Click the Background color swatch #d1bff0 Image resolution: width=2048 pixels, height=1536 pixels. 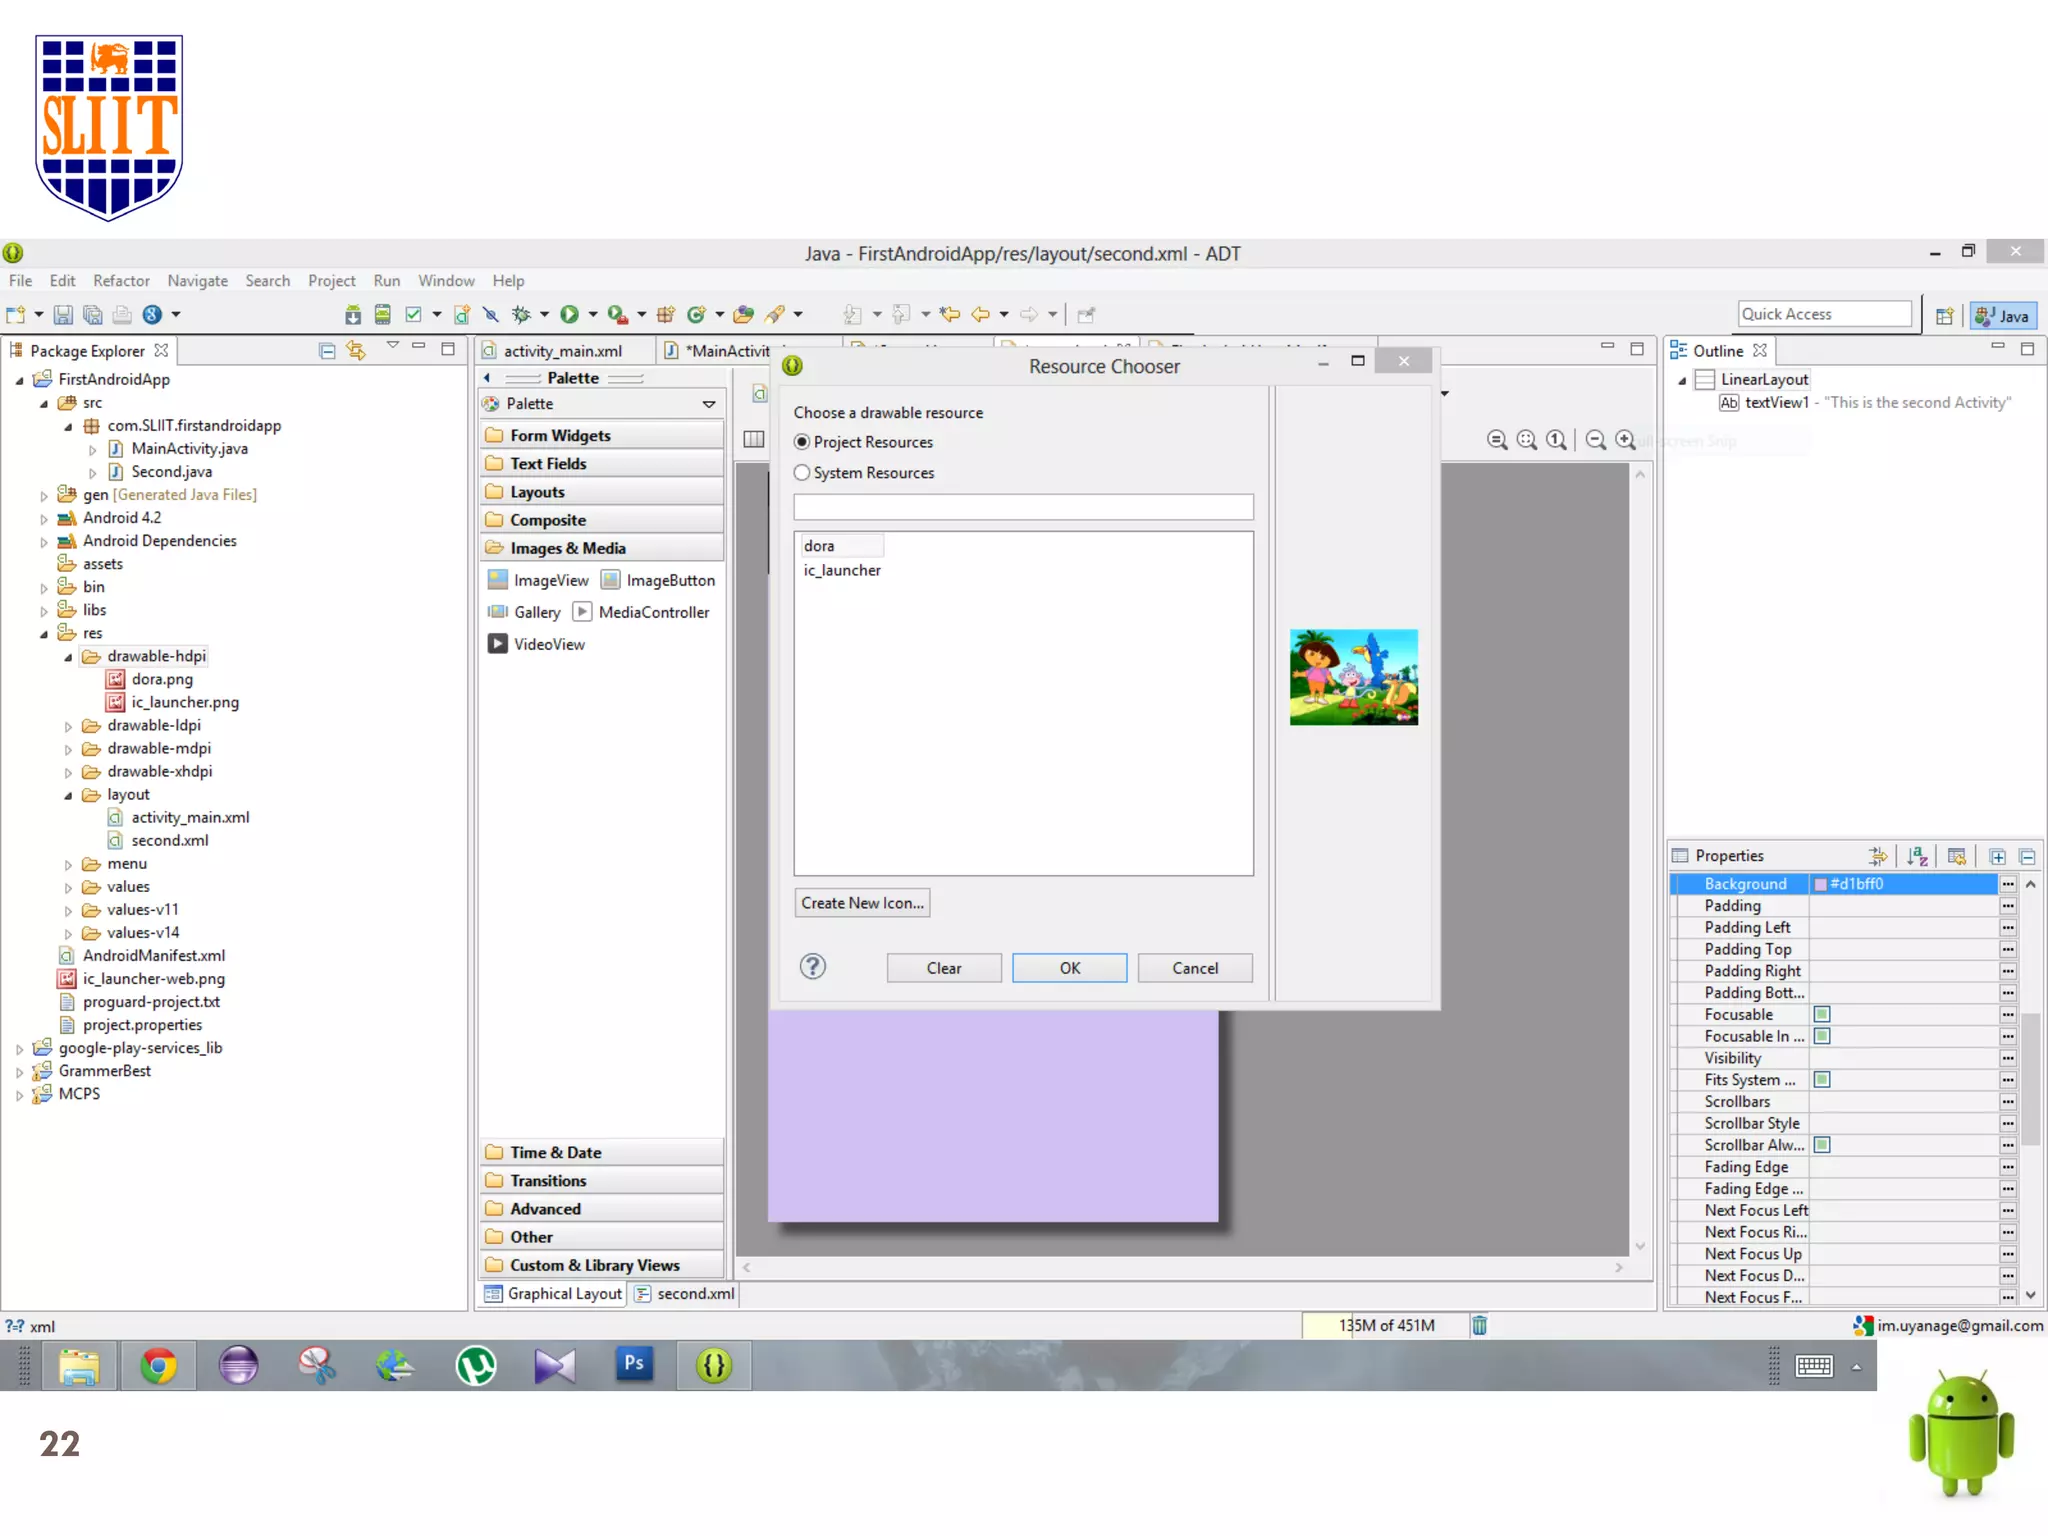pos(1821,884)
